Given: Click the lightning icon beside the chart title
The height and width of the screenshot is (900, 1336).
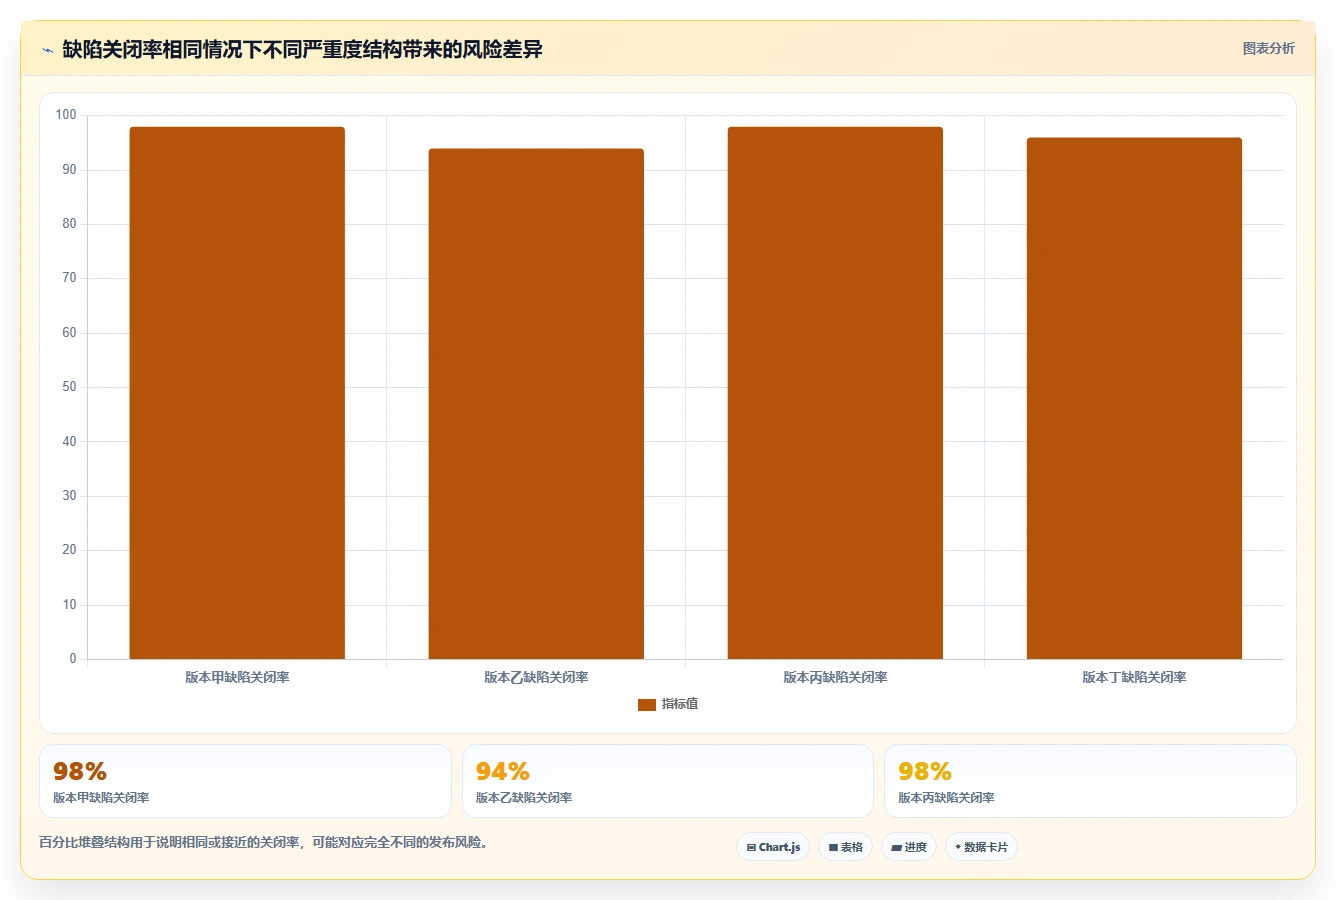Looking at the screenshot, I should (x=47, y=50).
